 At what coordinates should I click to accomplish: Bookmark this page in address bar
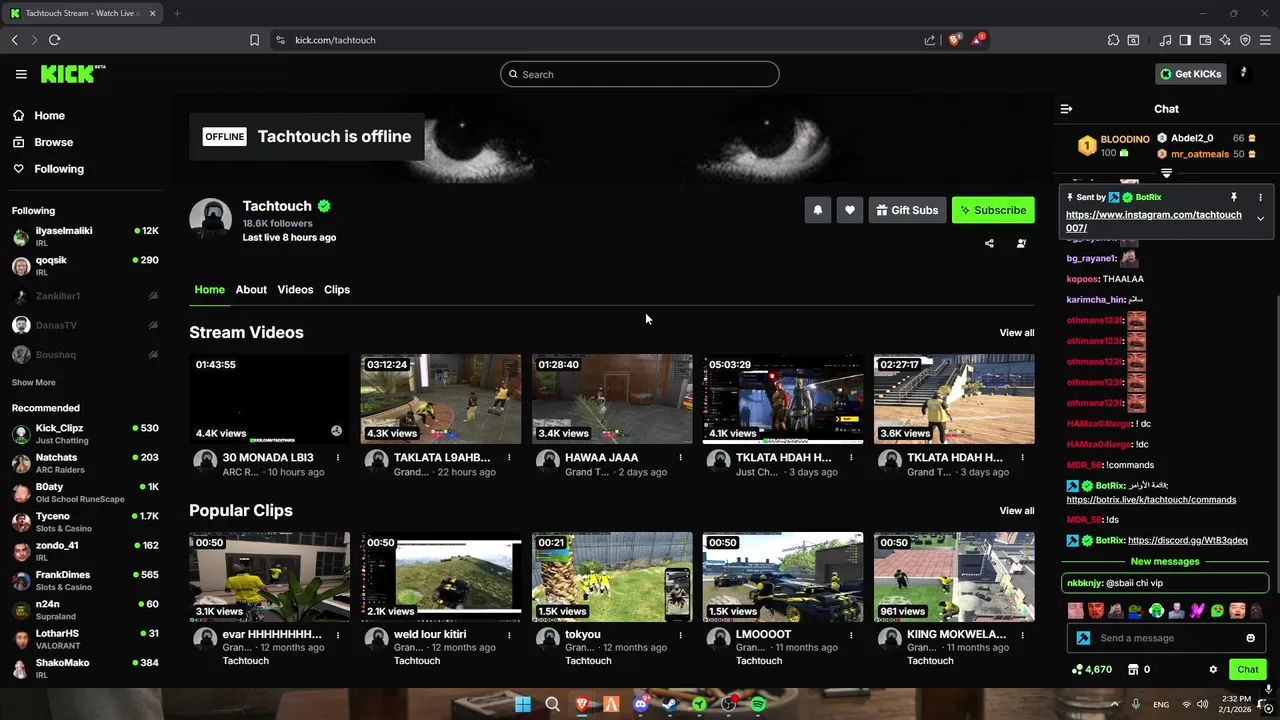click(254, 40)
